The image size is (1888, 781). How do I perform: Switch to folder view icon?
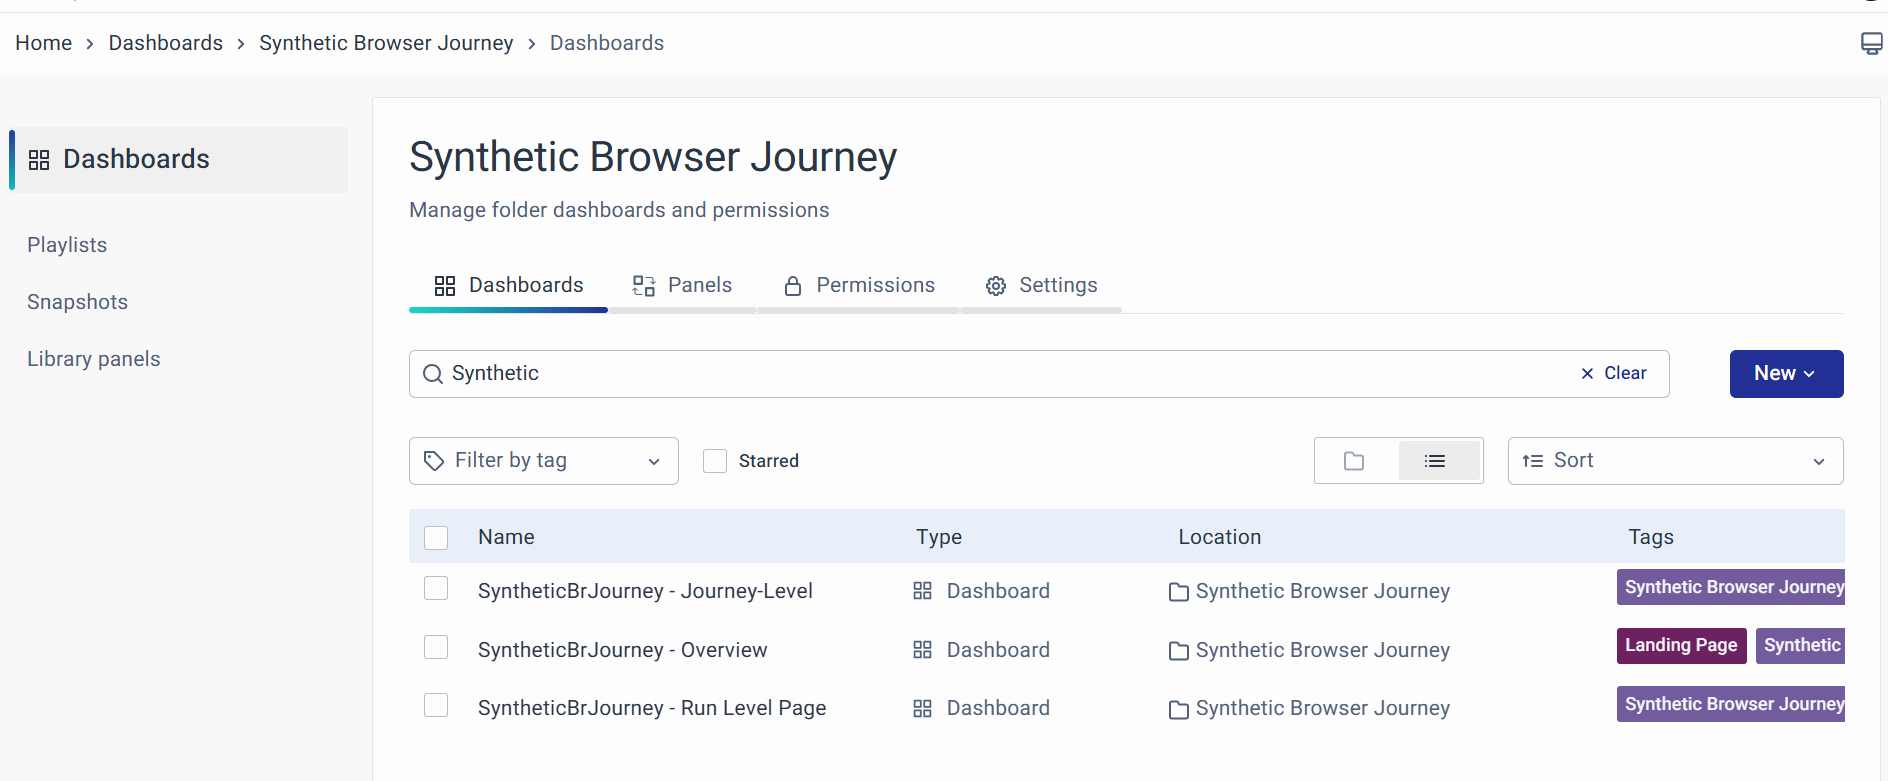(1354, 461)
